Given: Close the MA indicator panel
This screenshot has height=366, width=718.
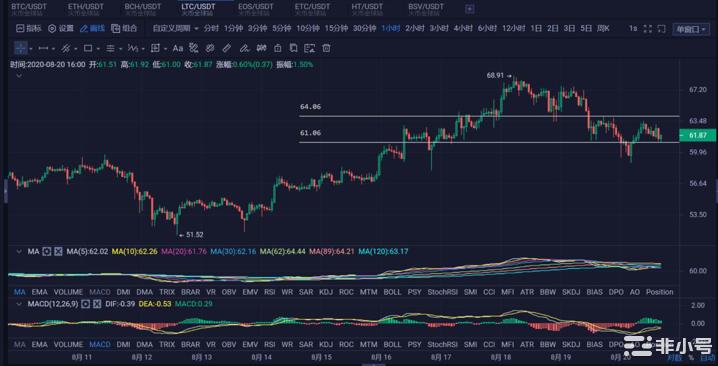Looking at the screenshot, I should coord(58,251).
